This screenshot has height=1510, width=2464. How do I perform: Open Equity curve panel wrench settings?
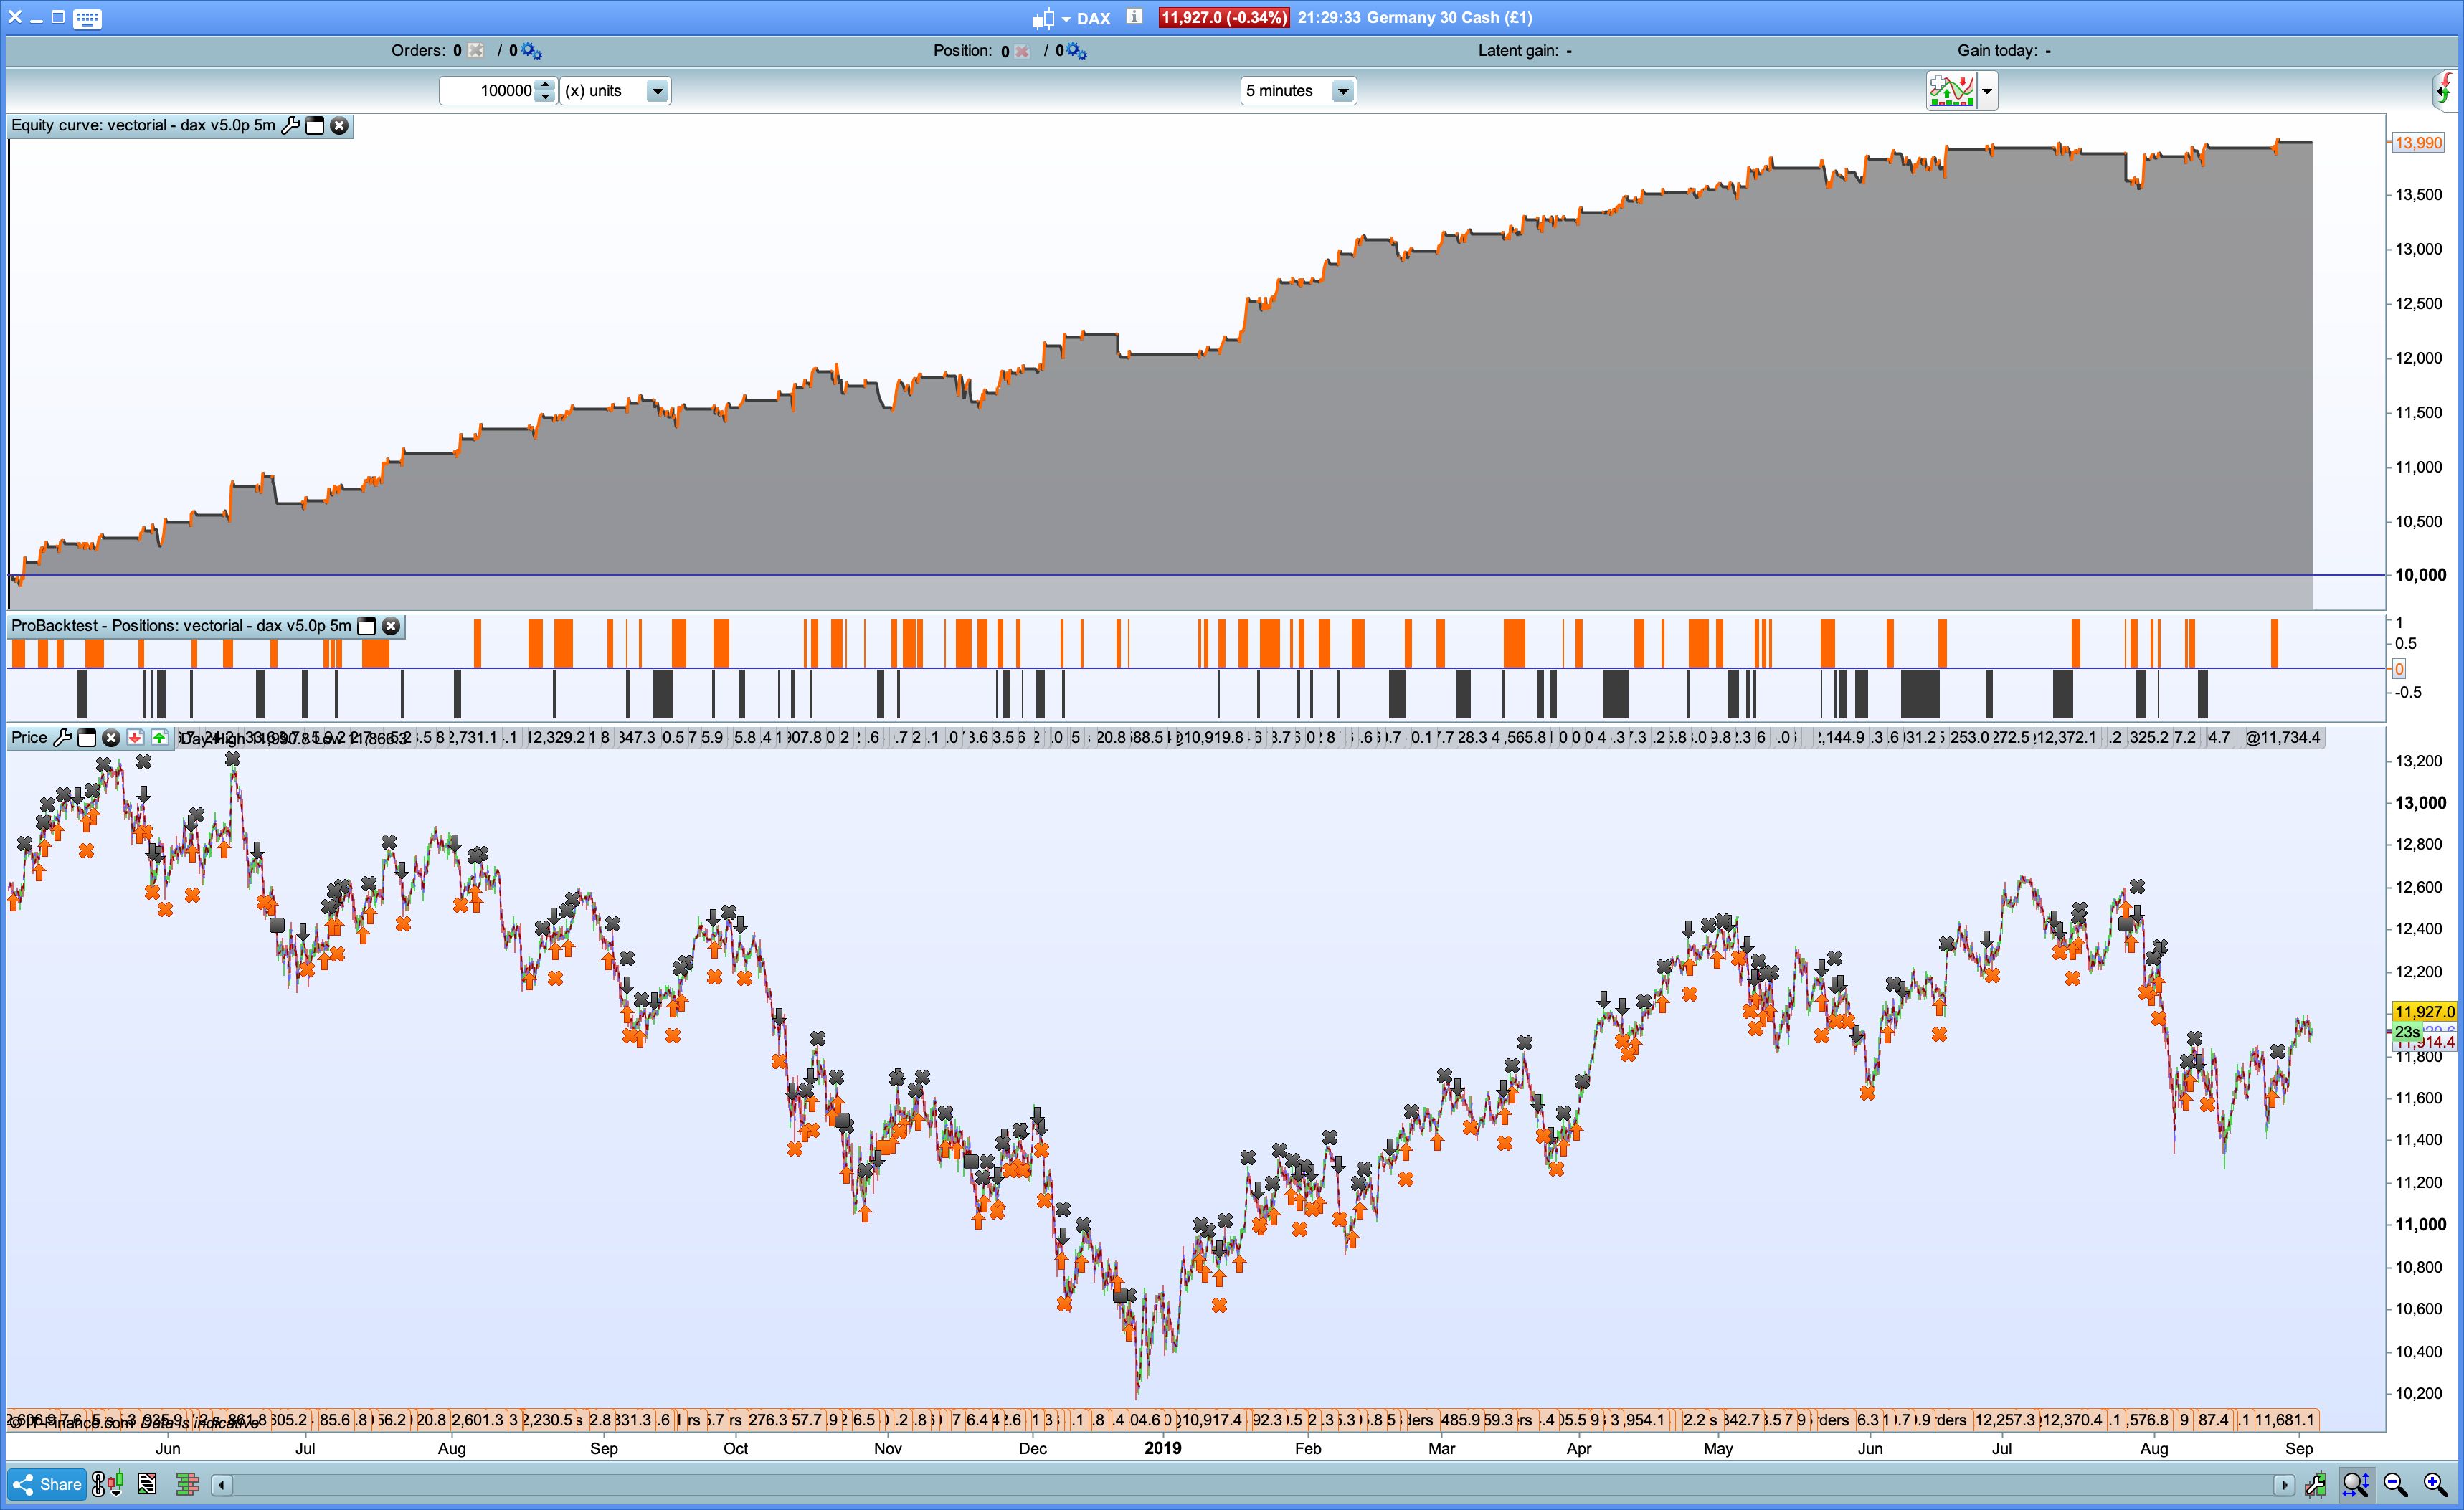290,125
